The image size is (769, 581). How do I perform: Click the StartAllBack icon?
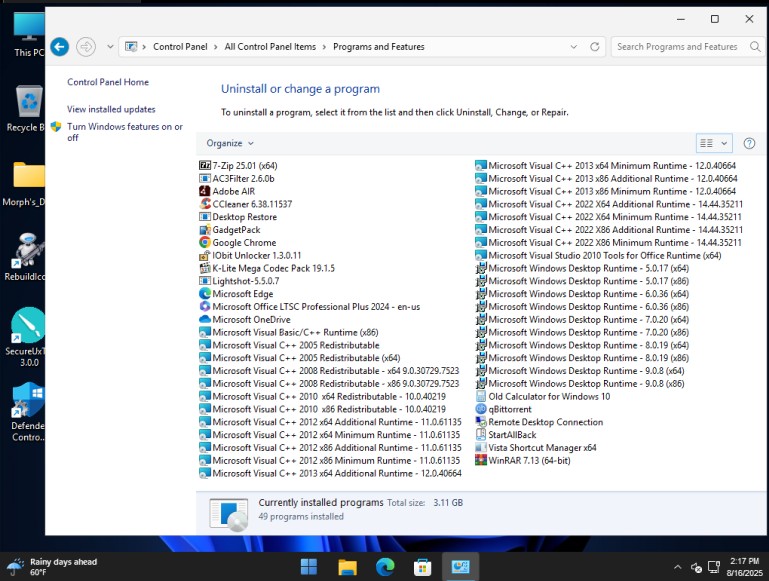pos(481,434)
